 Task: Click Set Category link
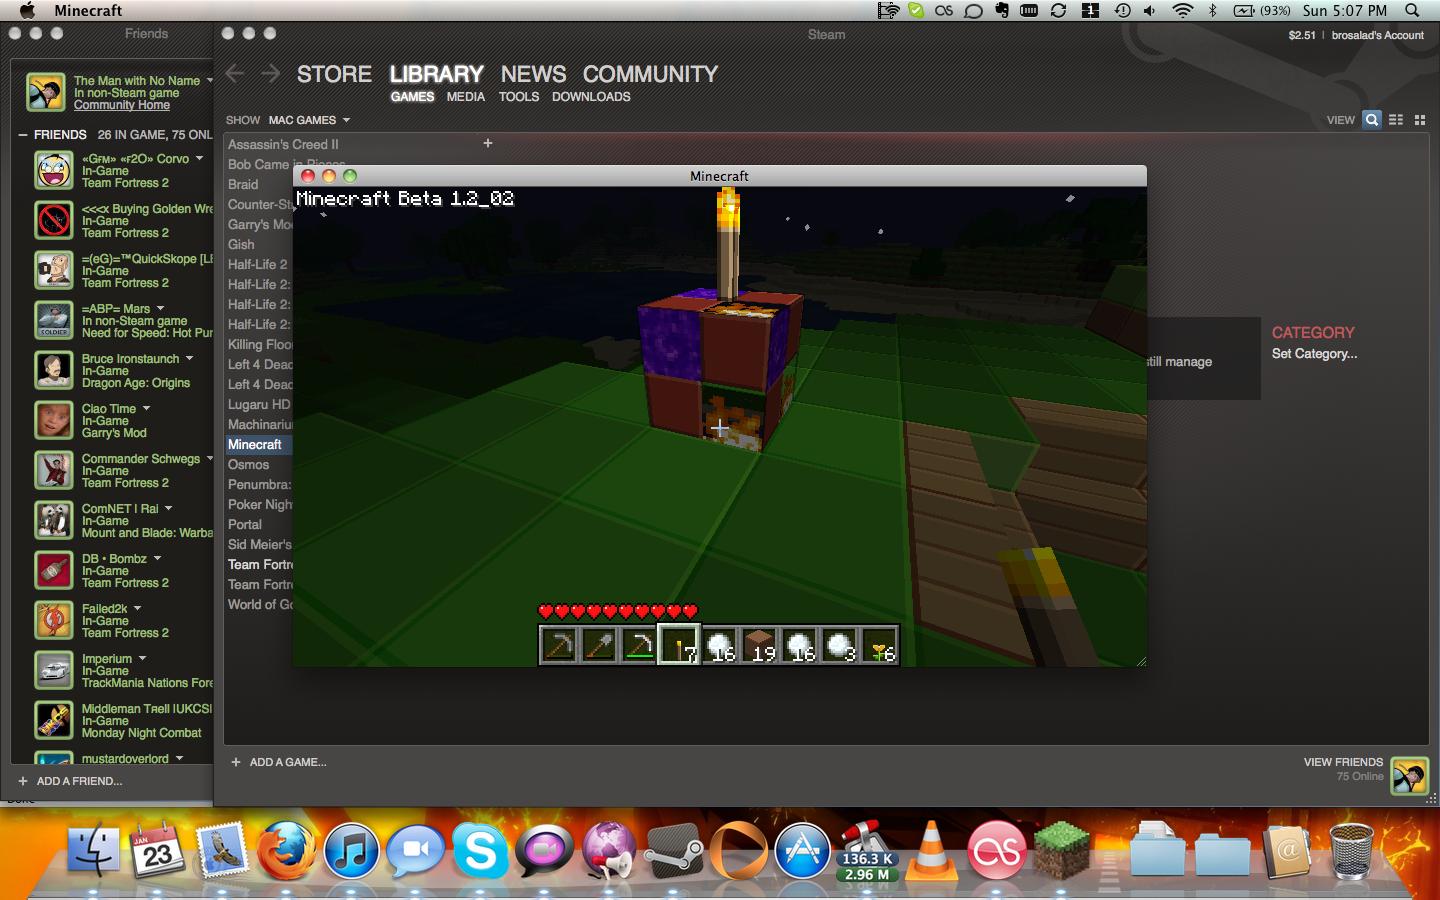point(1314,353)
